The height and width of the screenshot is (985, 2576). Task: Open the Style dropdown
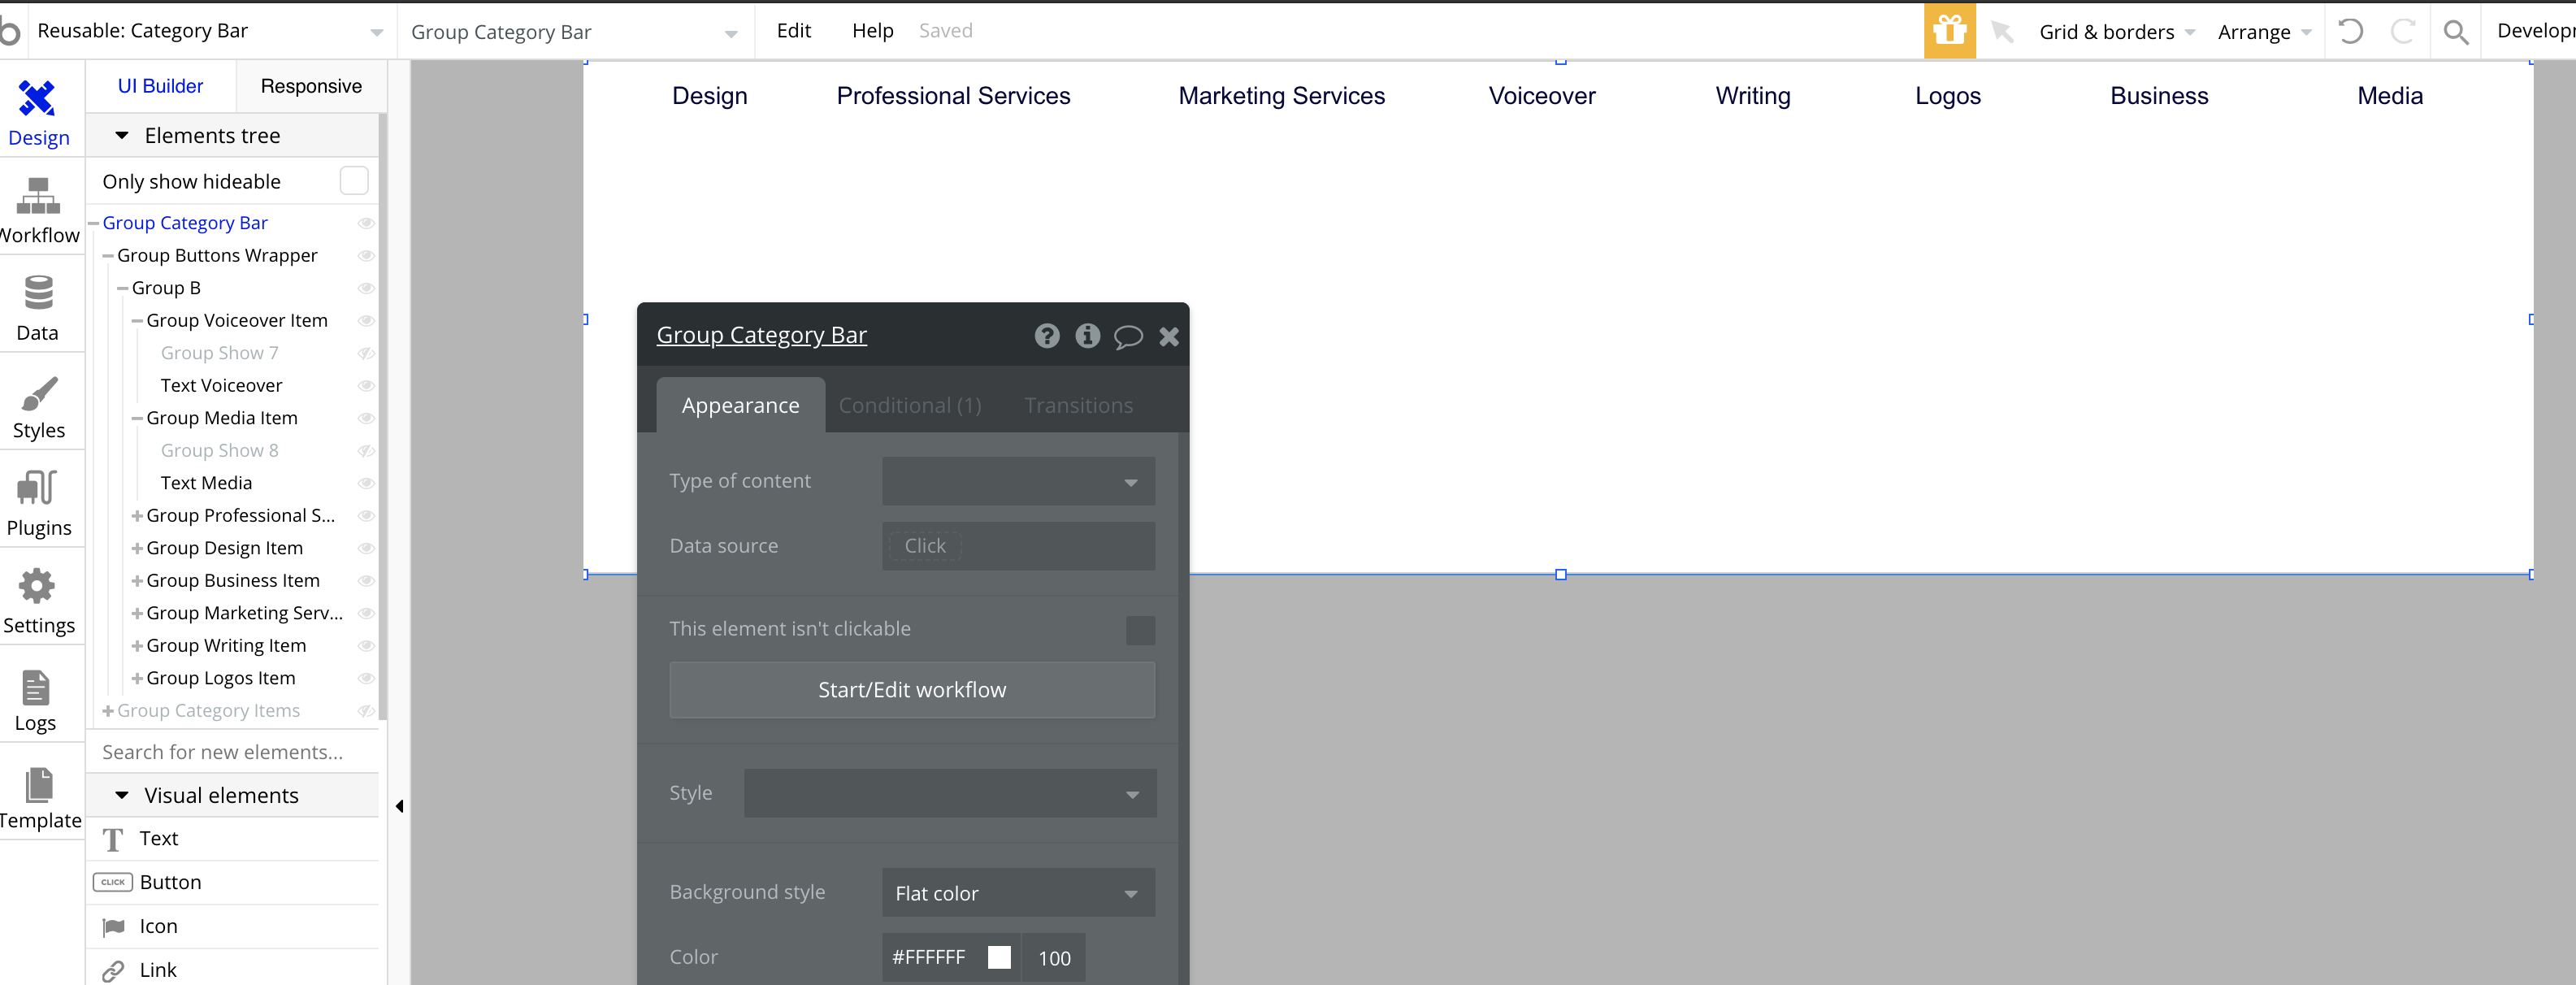tap(949, 793)
